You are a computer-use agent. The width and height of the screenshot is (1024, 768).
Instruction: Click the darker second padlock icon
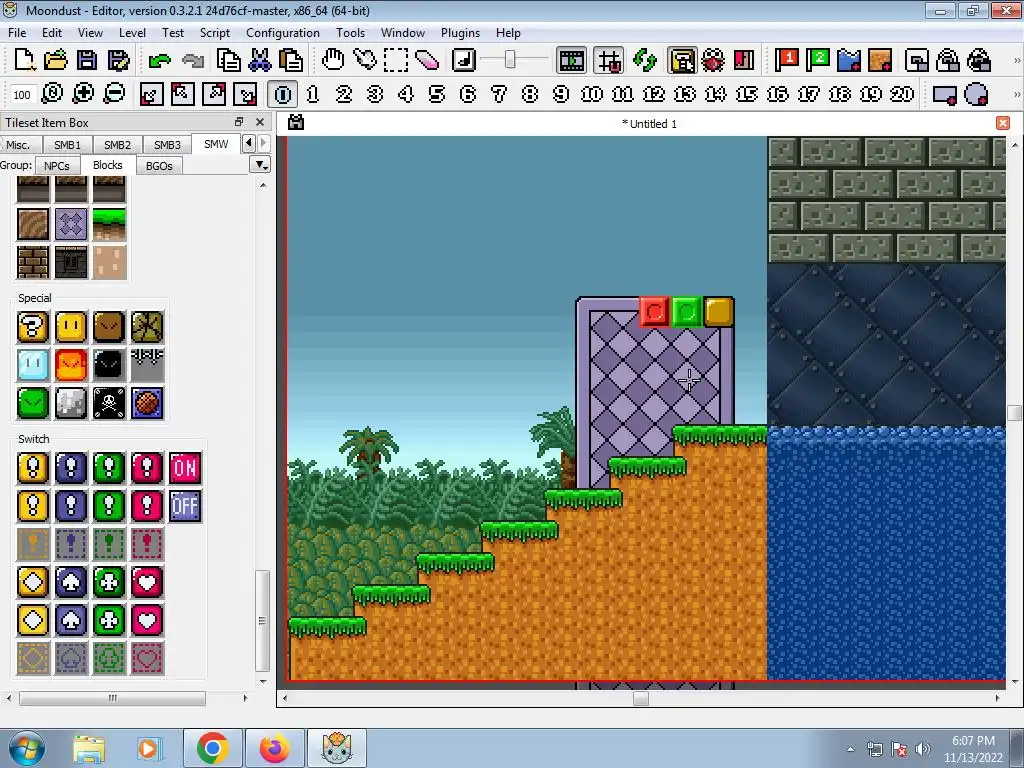pos(979,60)
